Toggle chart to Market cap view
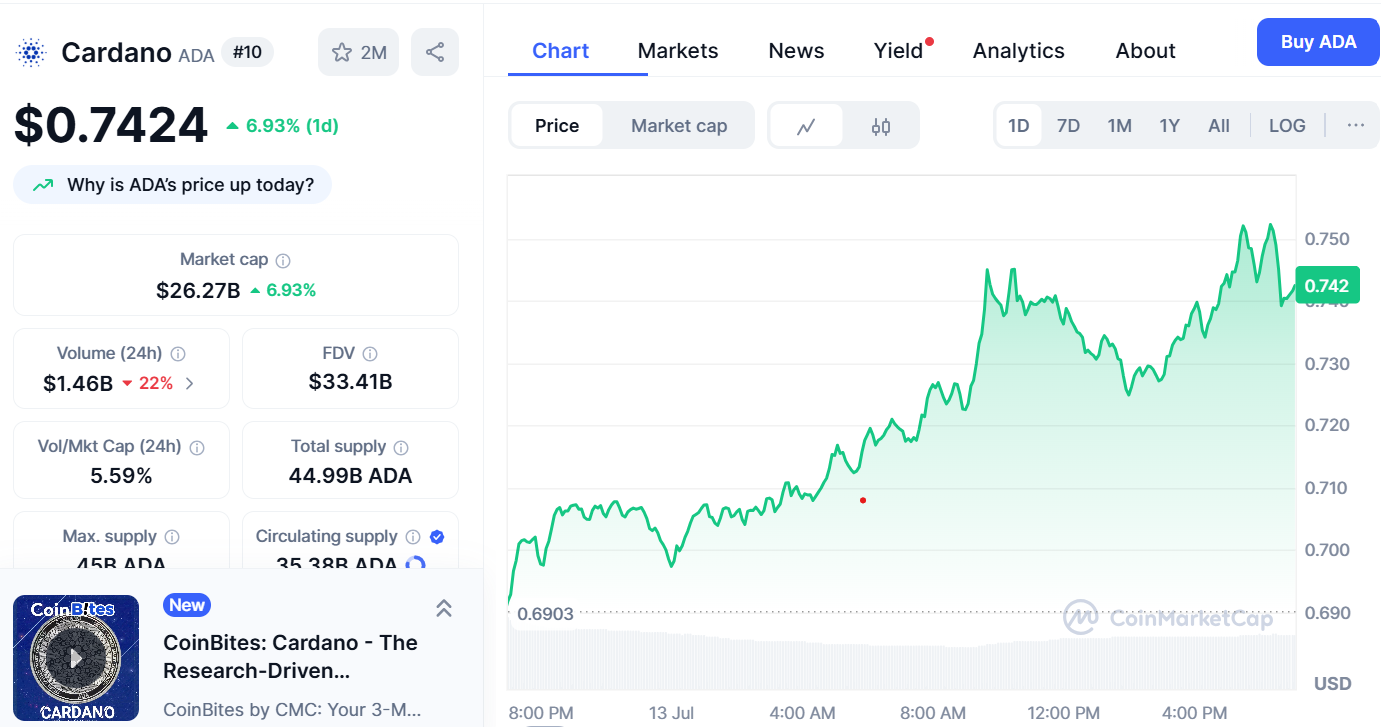 tap(679, 126)
